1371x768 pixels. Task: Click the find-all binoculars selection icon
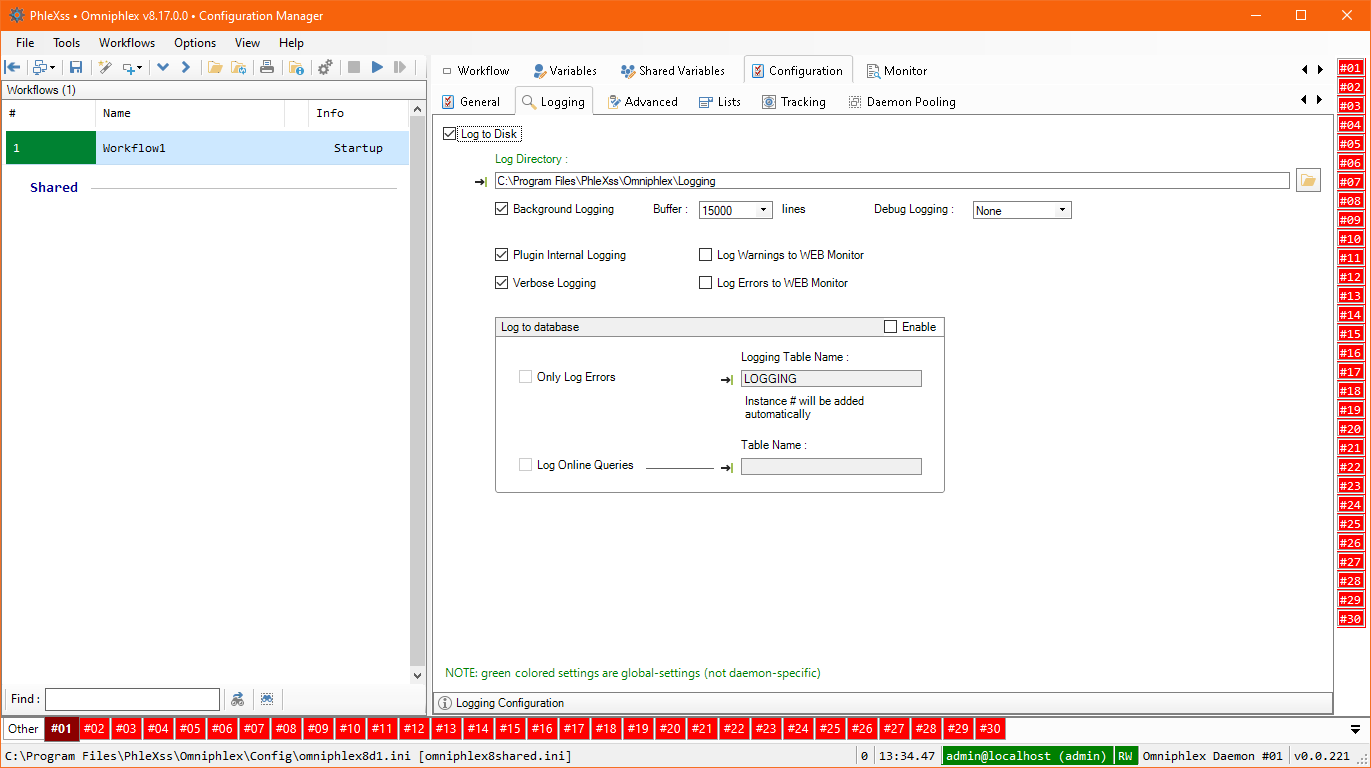click(267, 699)
